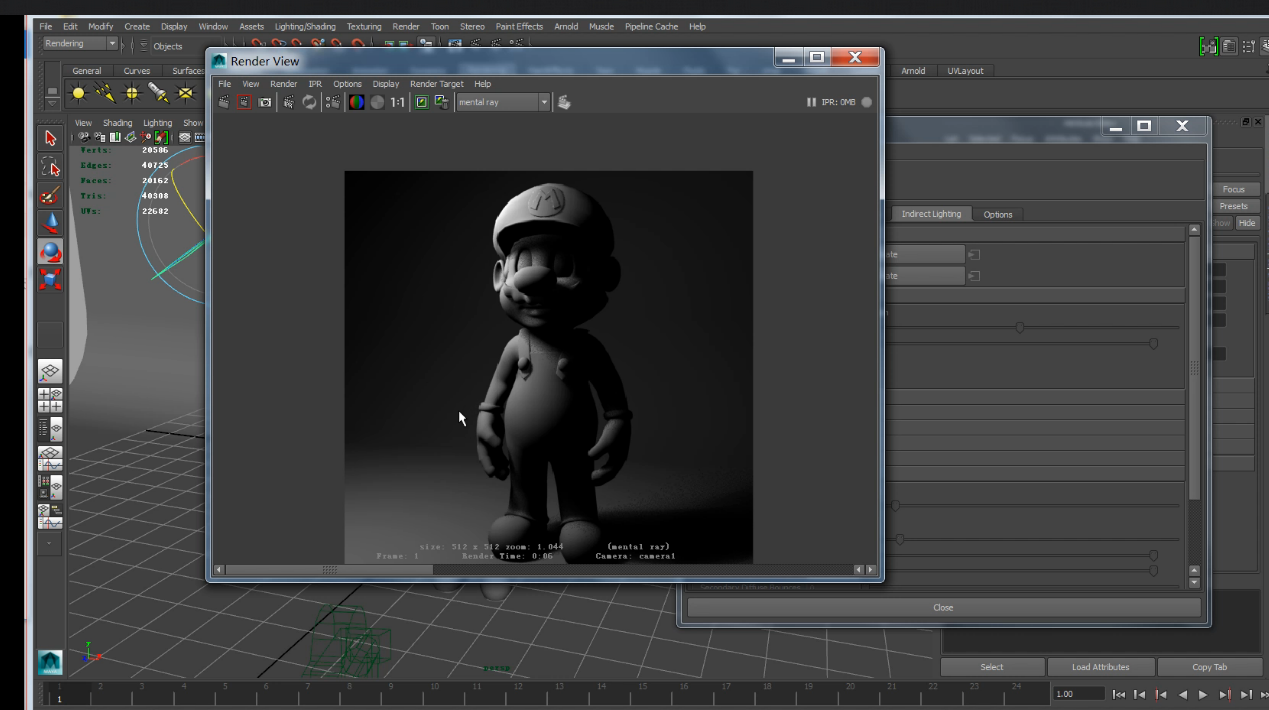
Task: Take a snapshot with camera icon
Action: (x=265, y=102)
